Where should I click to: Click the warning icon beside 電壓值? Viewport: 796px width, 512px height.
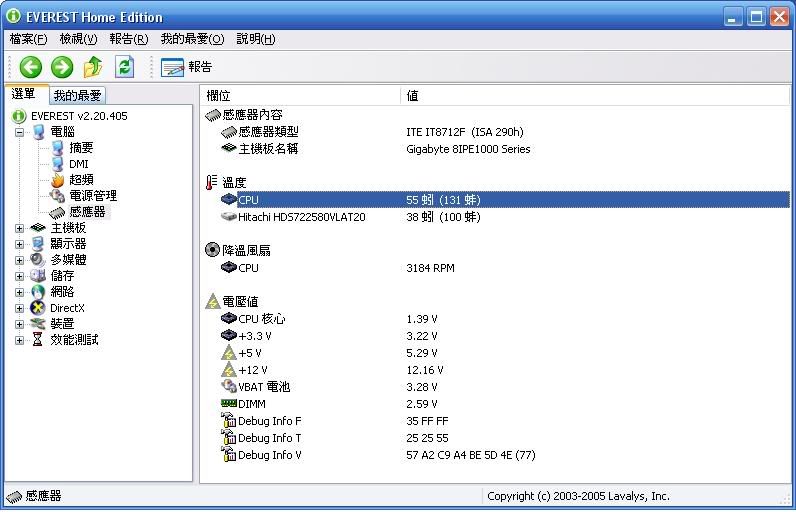(x=213, y=301)
